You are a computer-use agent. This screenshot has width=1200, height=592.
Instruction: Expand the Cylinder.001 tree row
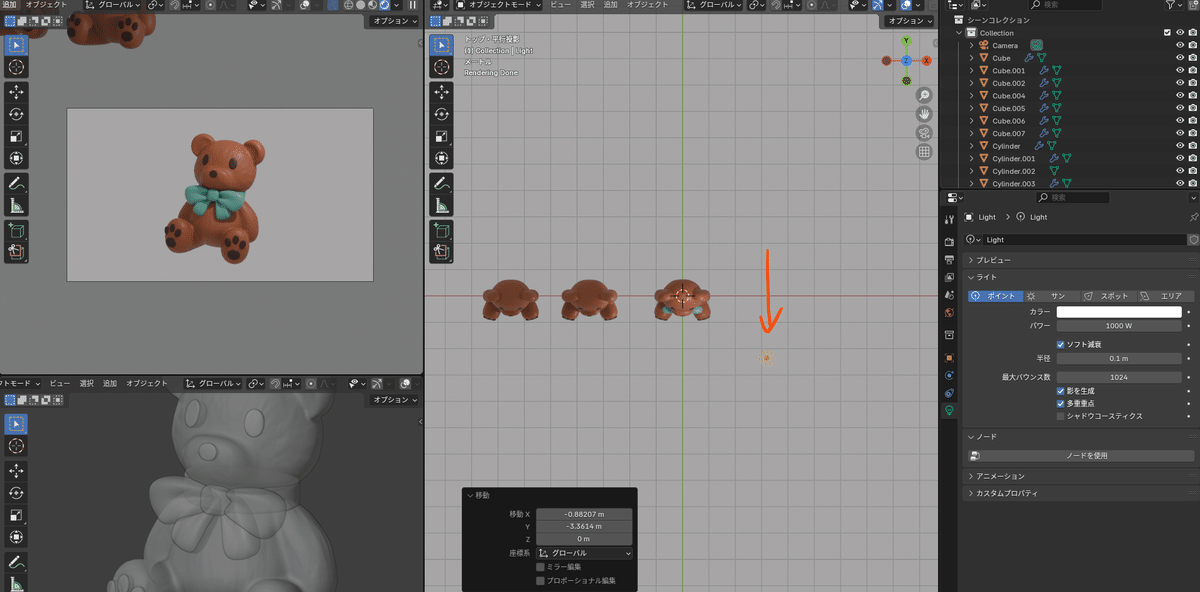(x=971, y=158)
